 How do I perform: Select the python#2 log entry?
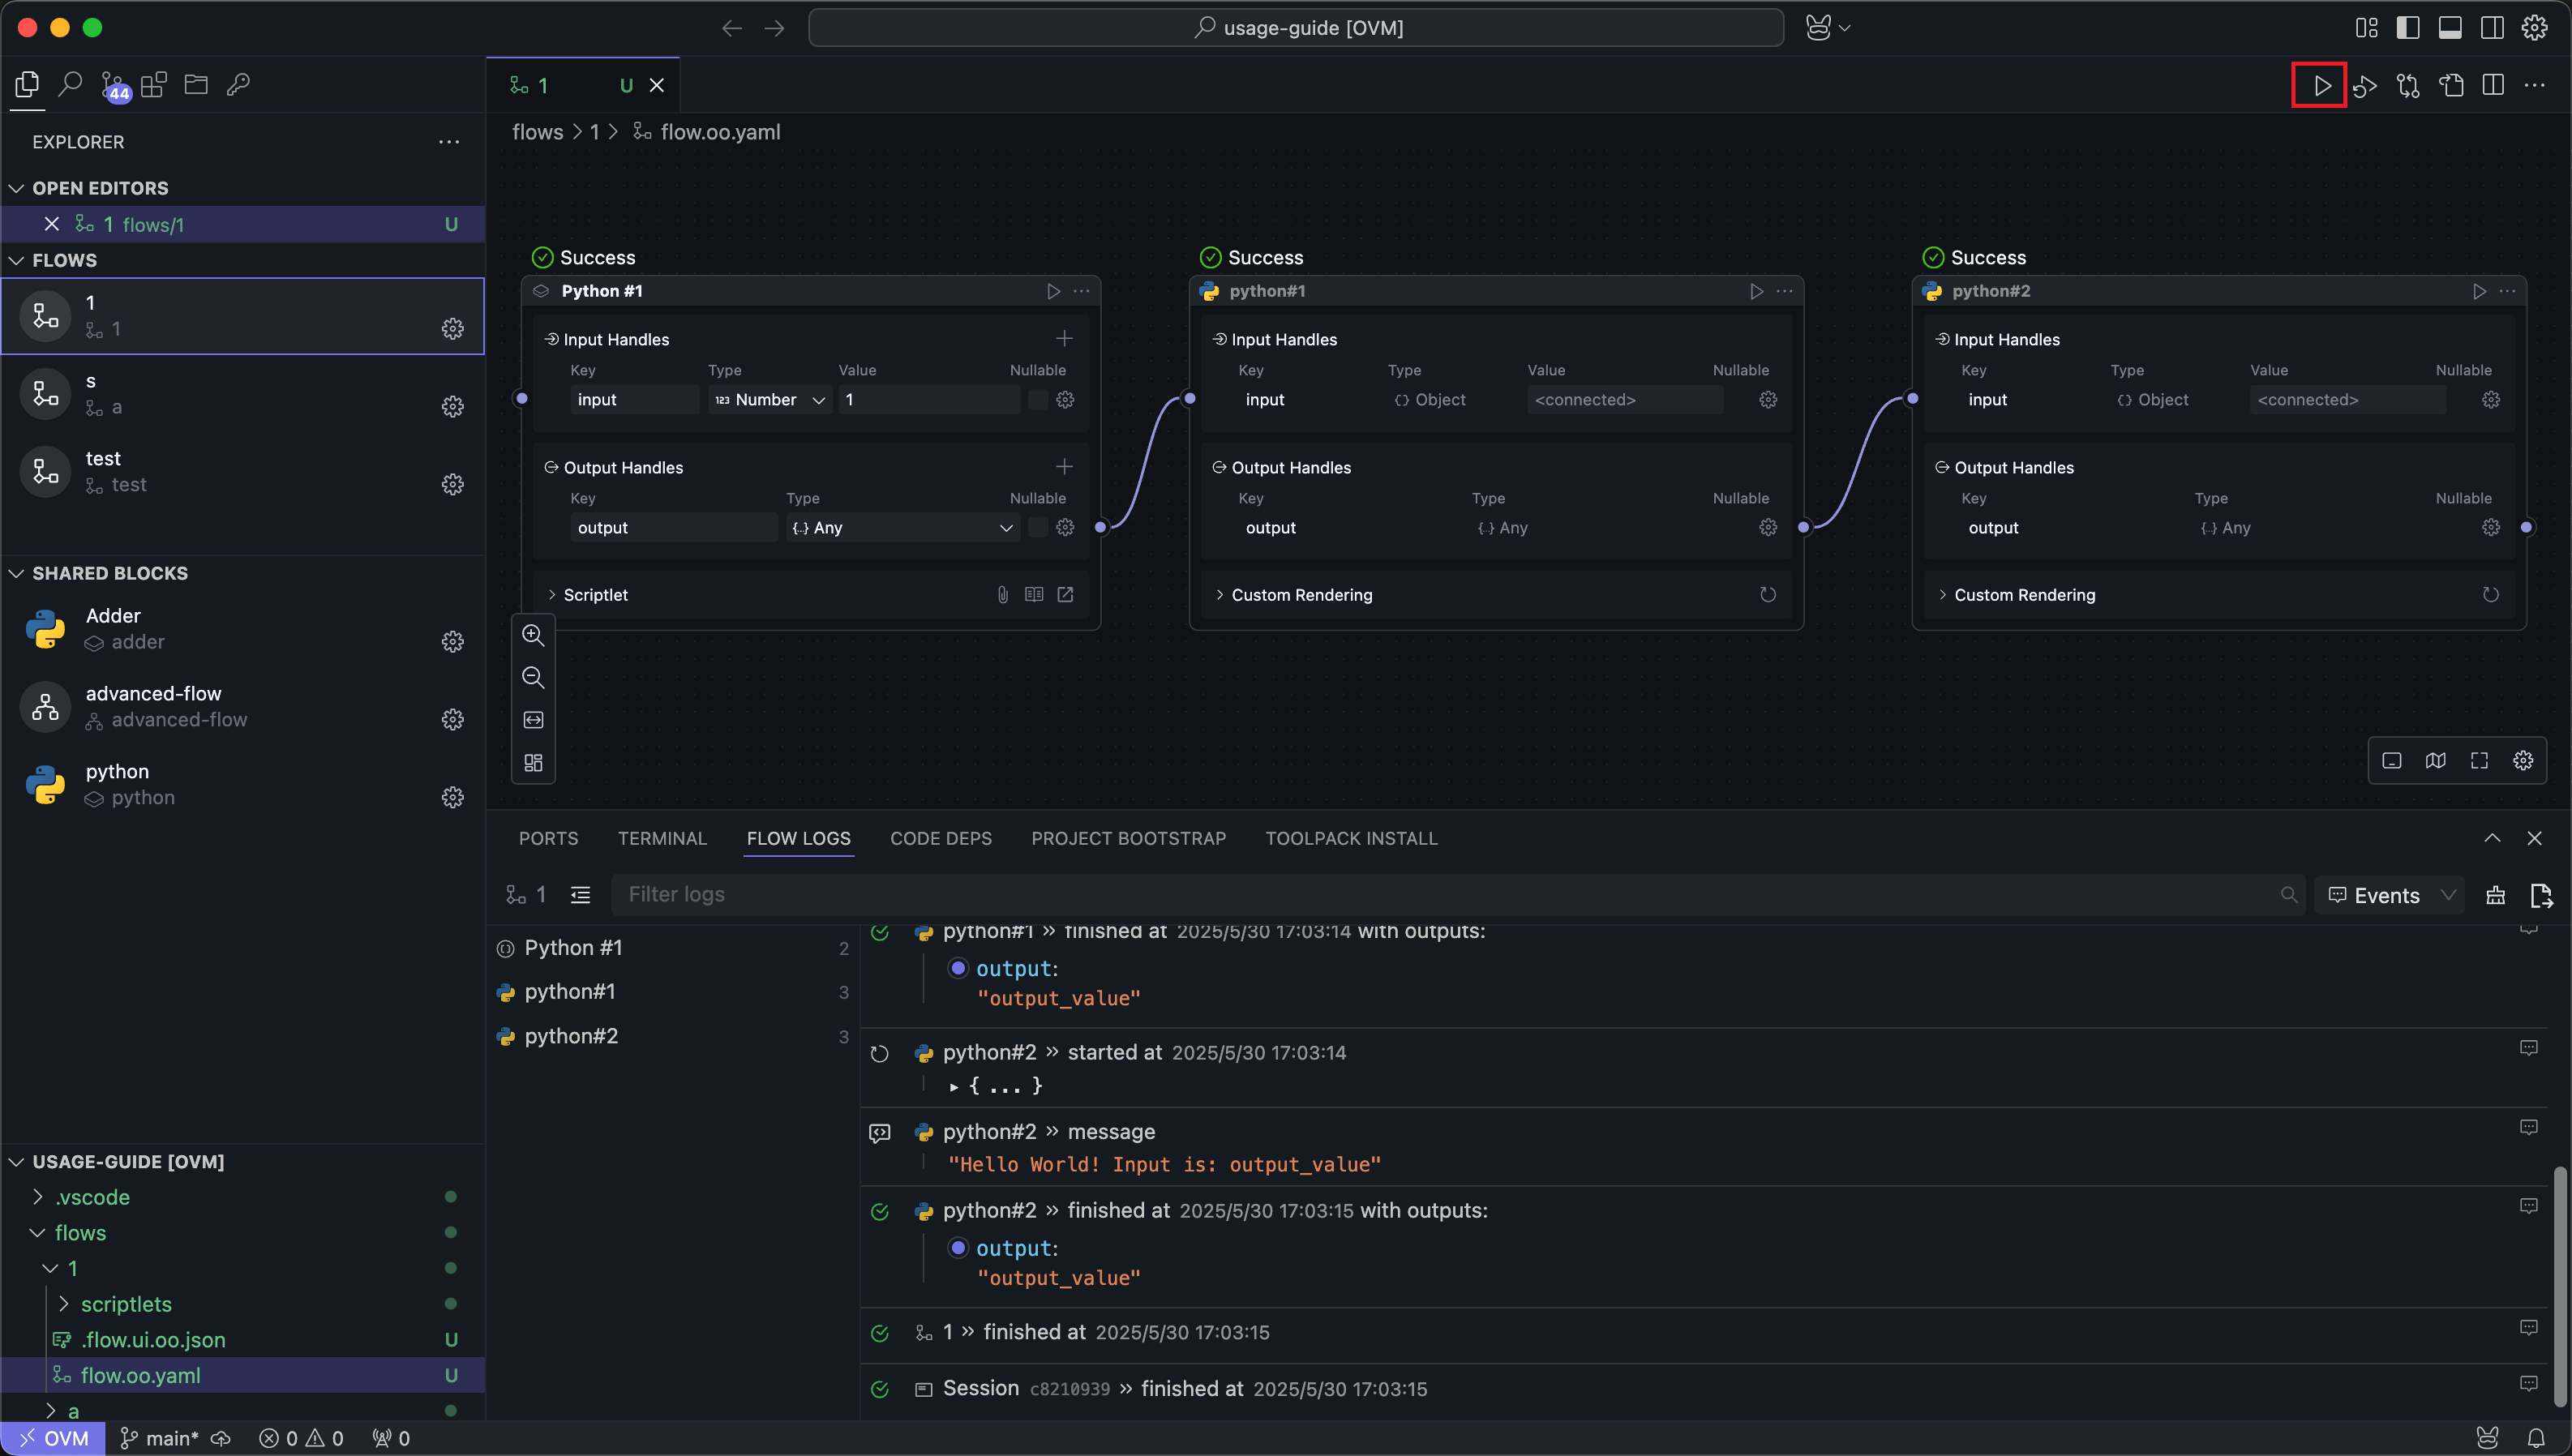coord(571,1036)
